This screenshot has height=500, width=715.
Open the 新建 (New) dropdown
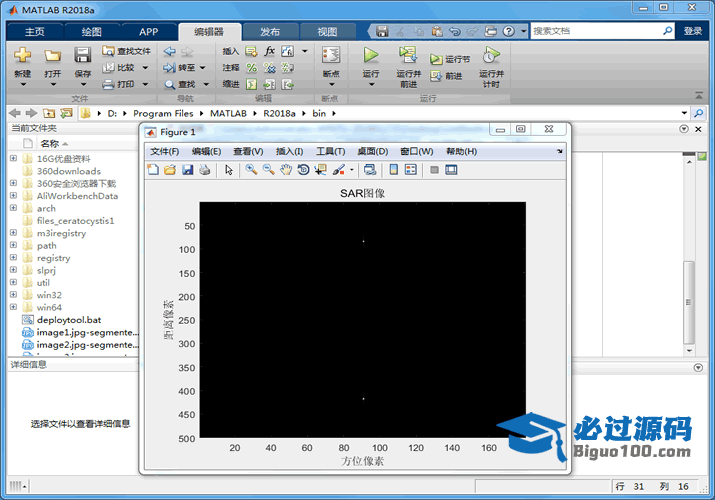23,74
